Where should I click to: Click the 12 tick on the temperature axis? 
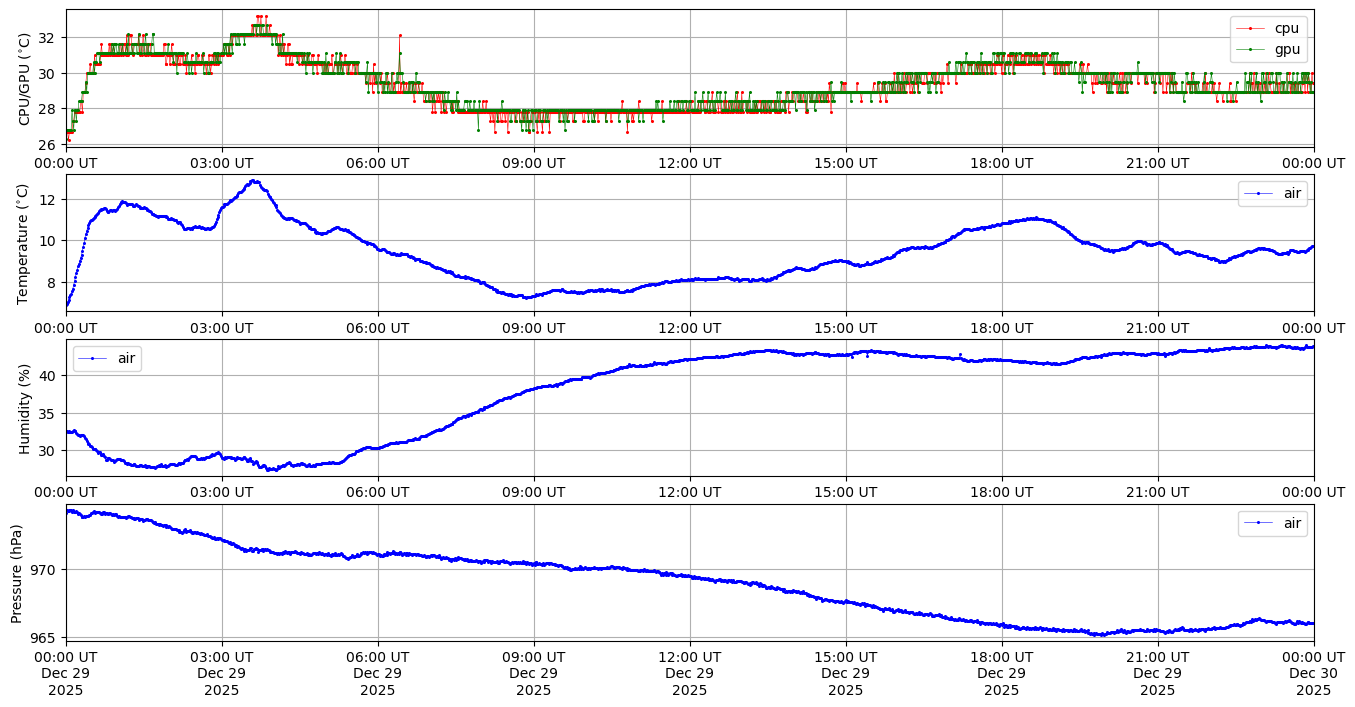(50, 199)
